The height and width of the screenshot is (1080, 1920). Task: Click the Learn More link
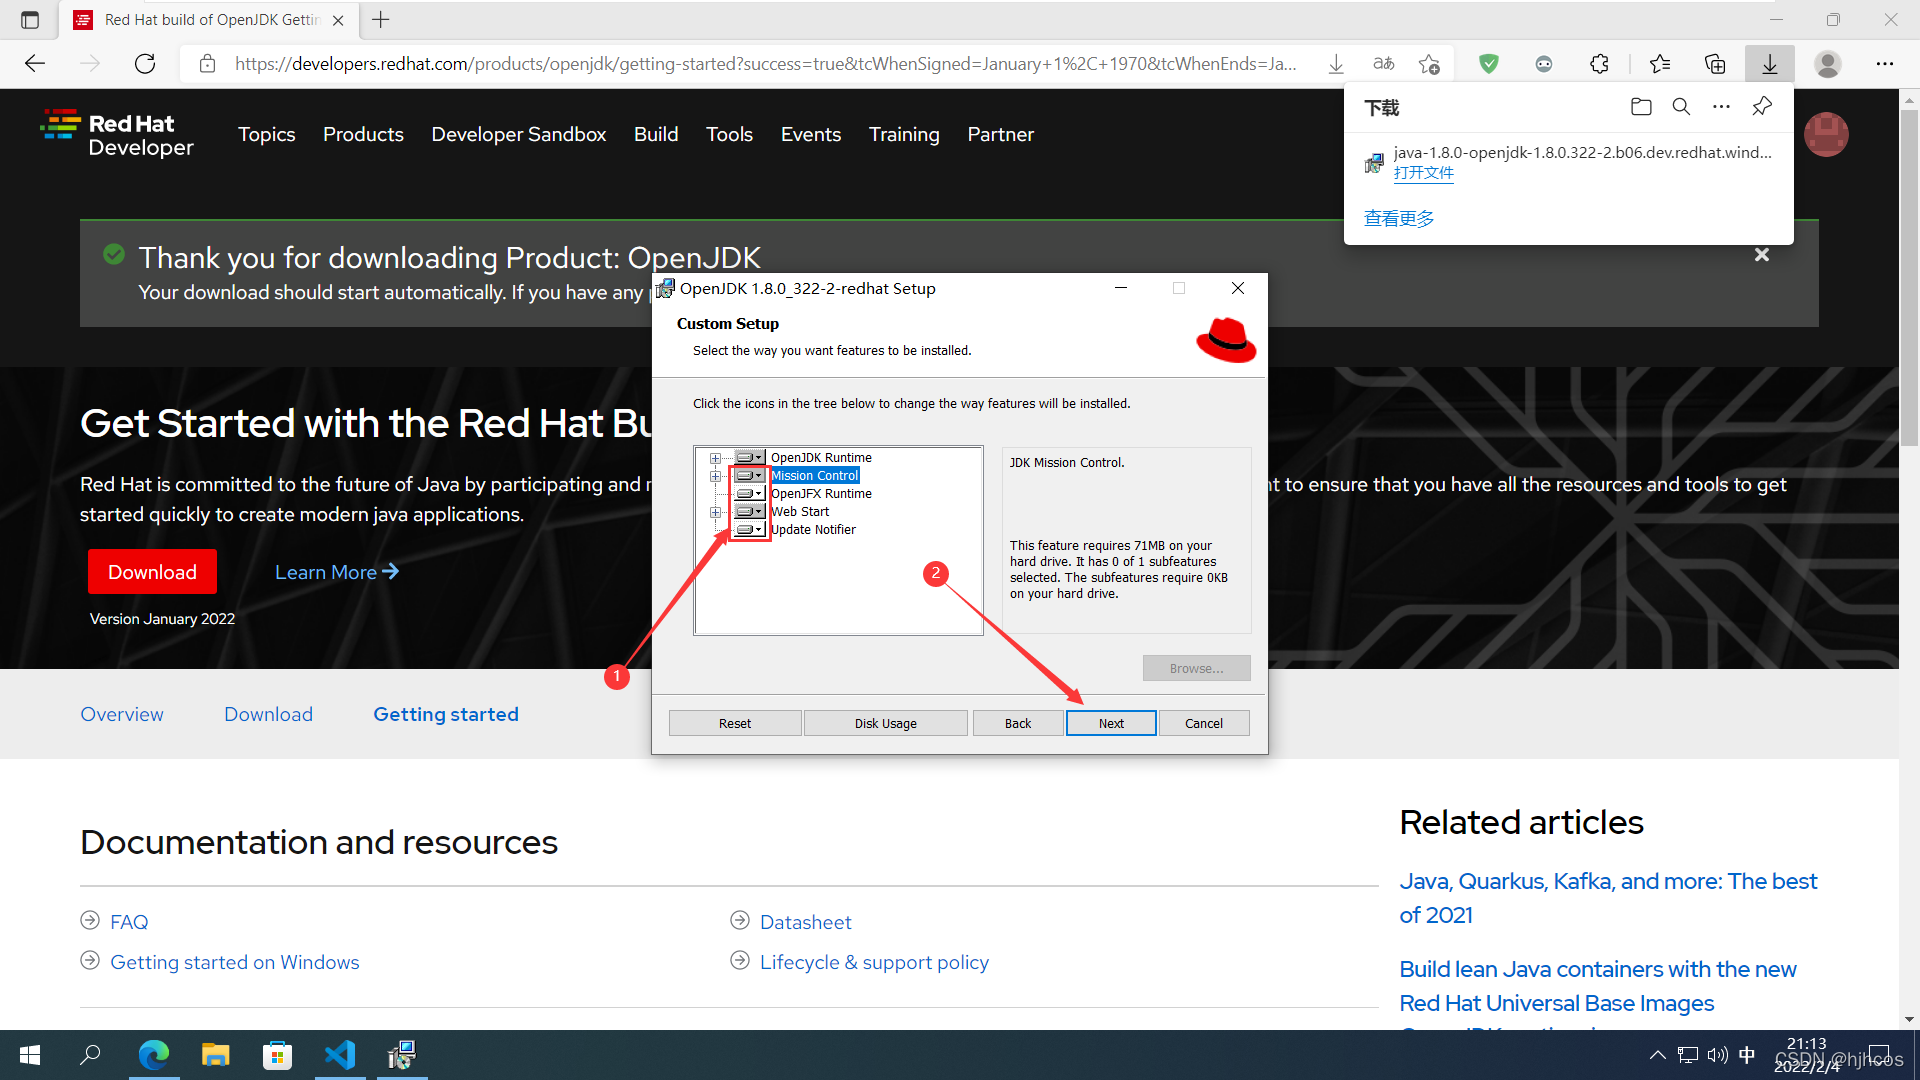pos(337,572)
